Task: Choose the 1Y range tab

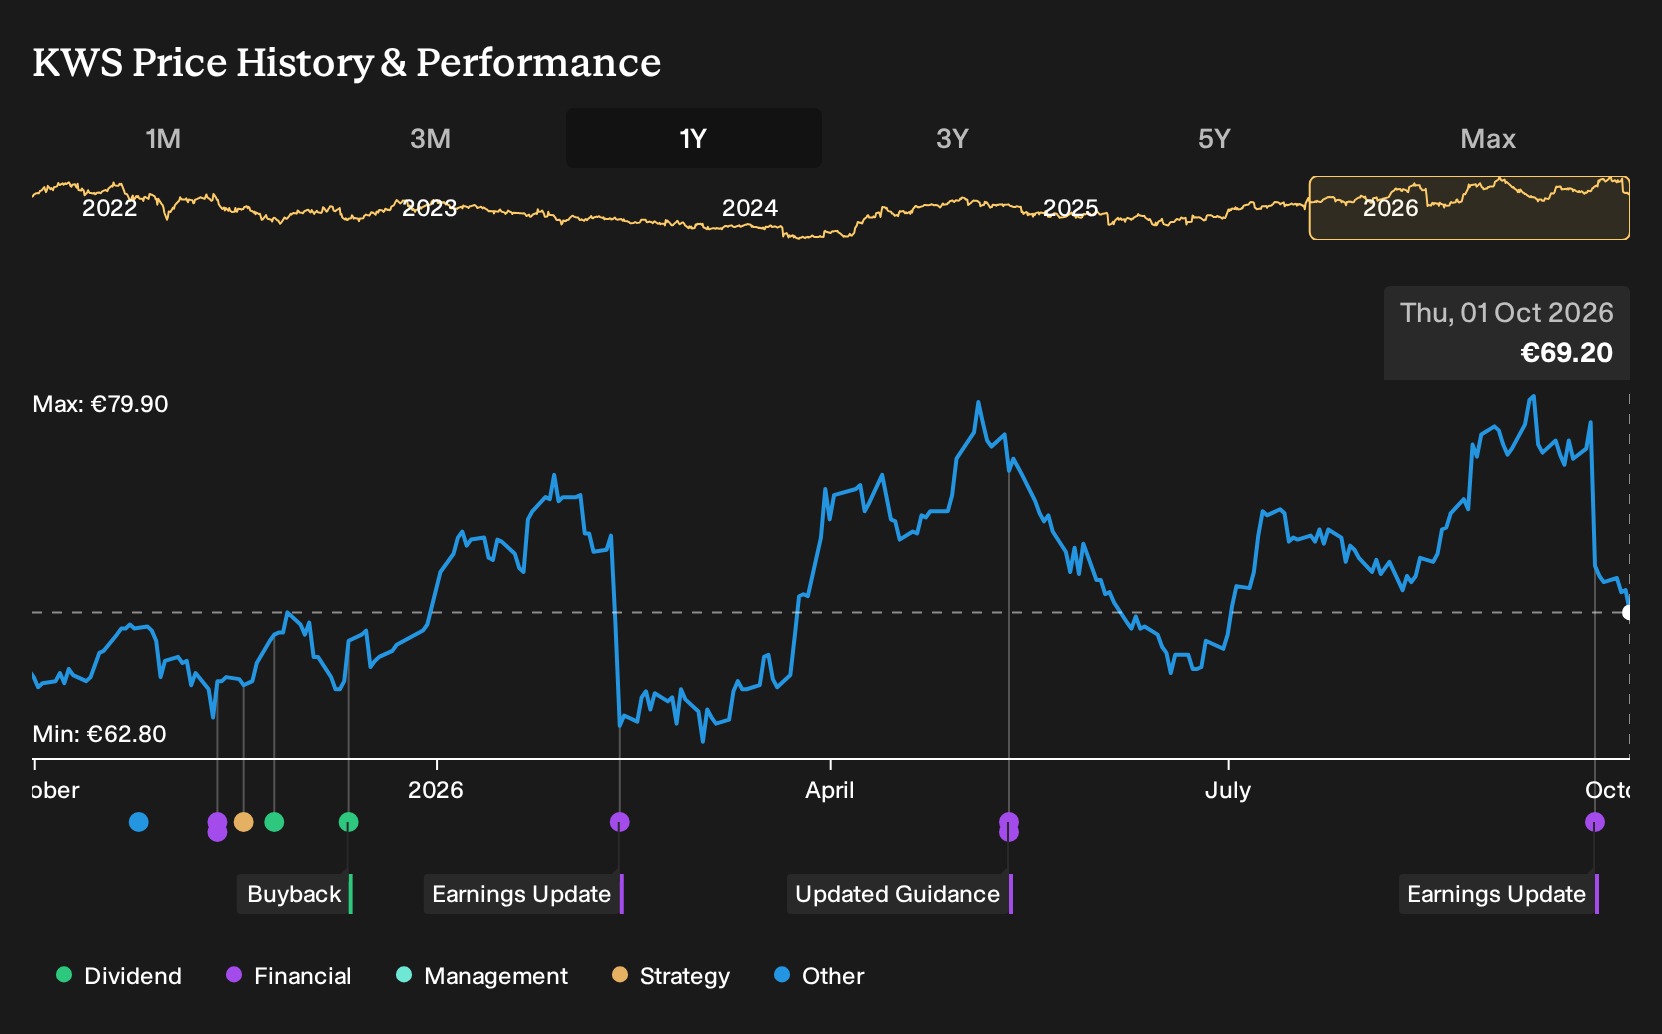Action: [693, 138]
